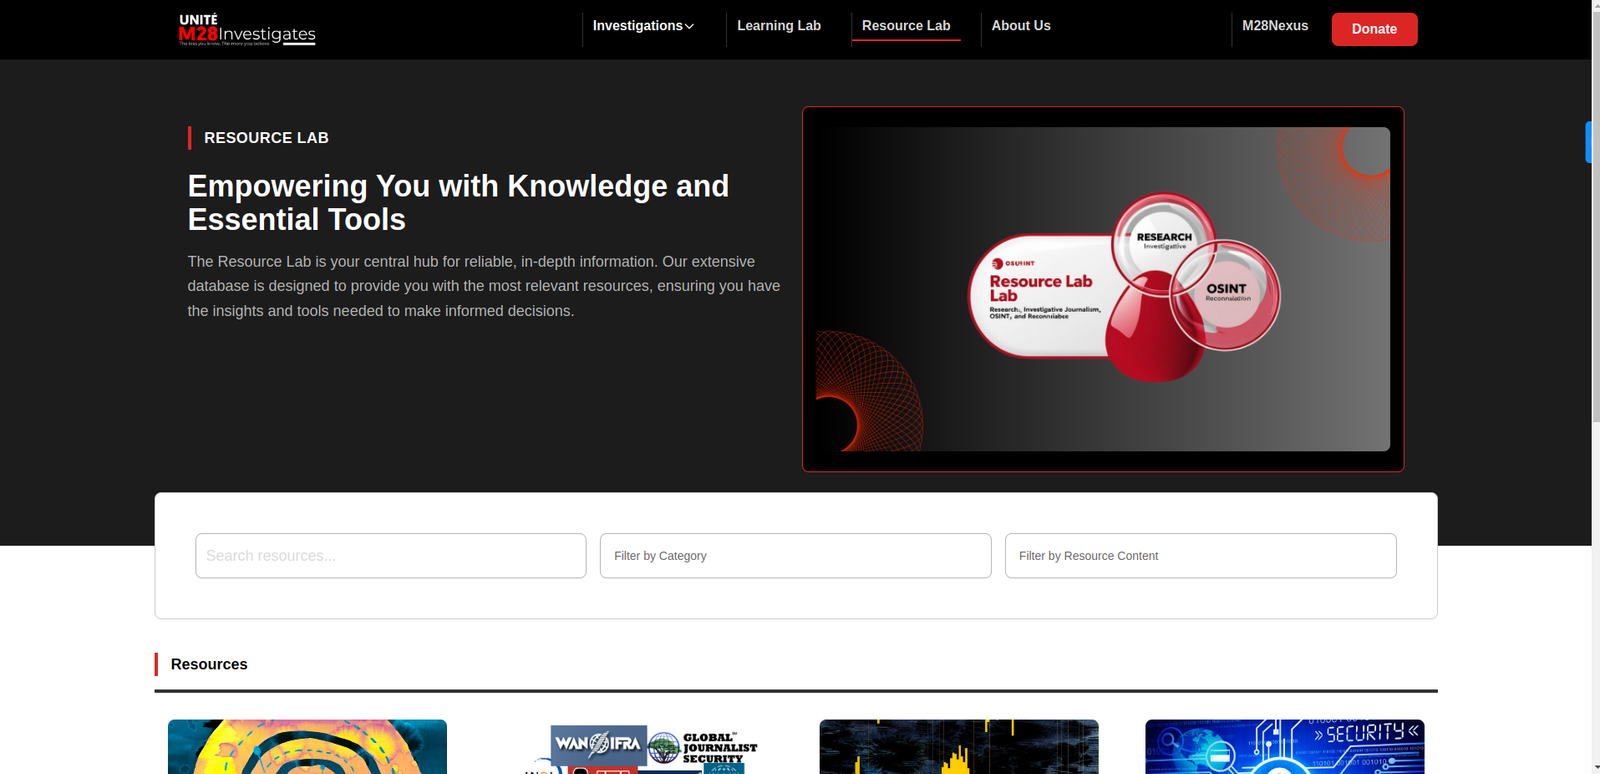Click the OSINT bubble in hero image
This screenshot has width=1600, height=774.
point(1226,292)
